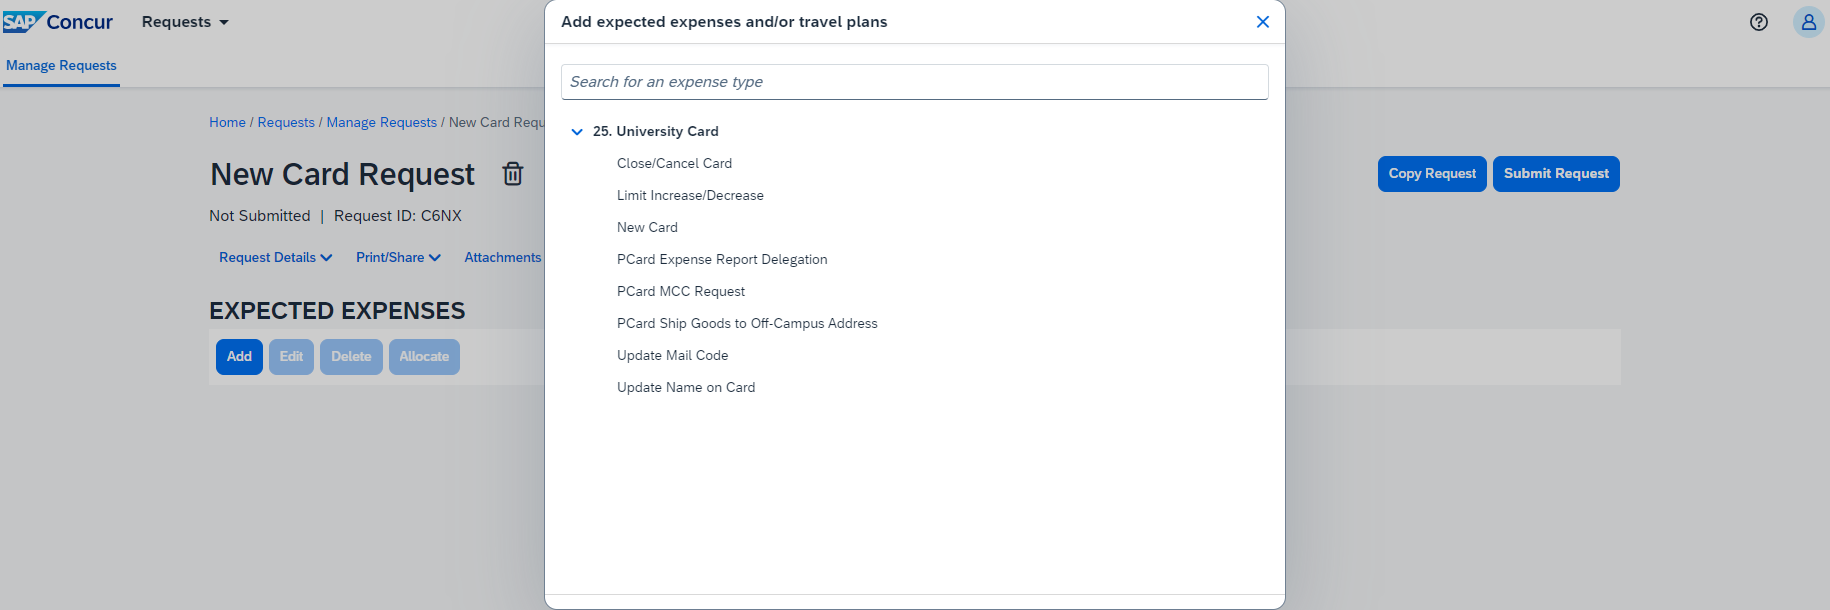Select Update Name on Card
1830x610 pixels.
point(686,387)
